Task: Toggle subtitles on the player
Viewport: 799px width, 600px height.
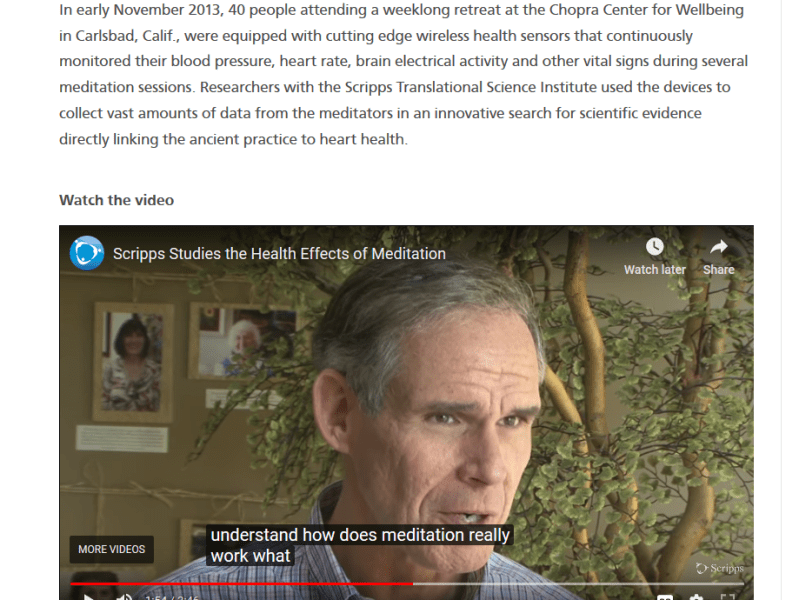Action: [665, 597]
